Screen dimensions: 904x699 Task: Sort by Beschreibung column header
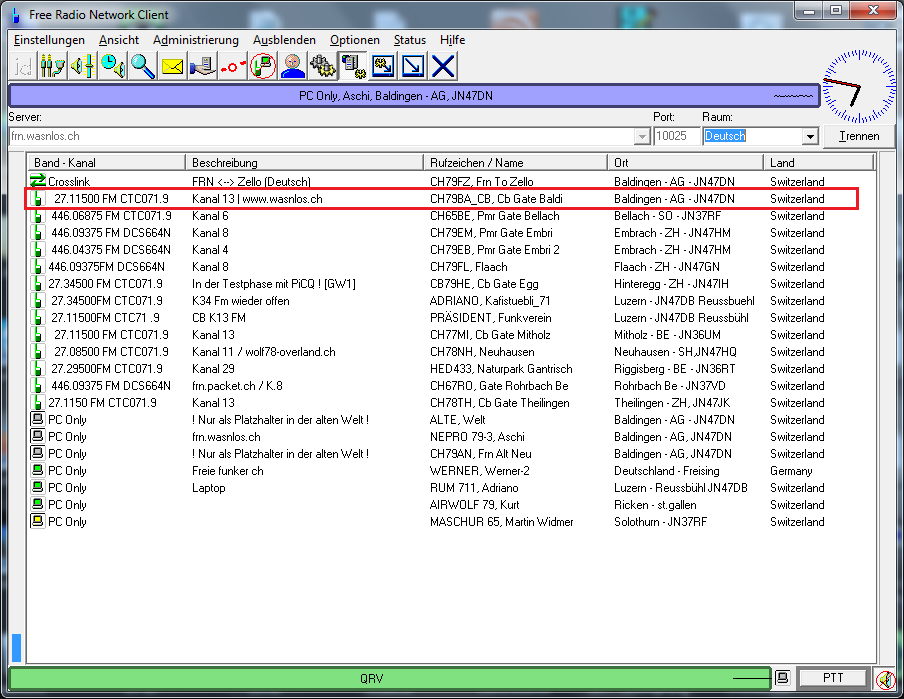304,163
